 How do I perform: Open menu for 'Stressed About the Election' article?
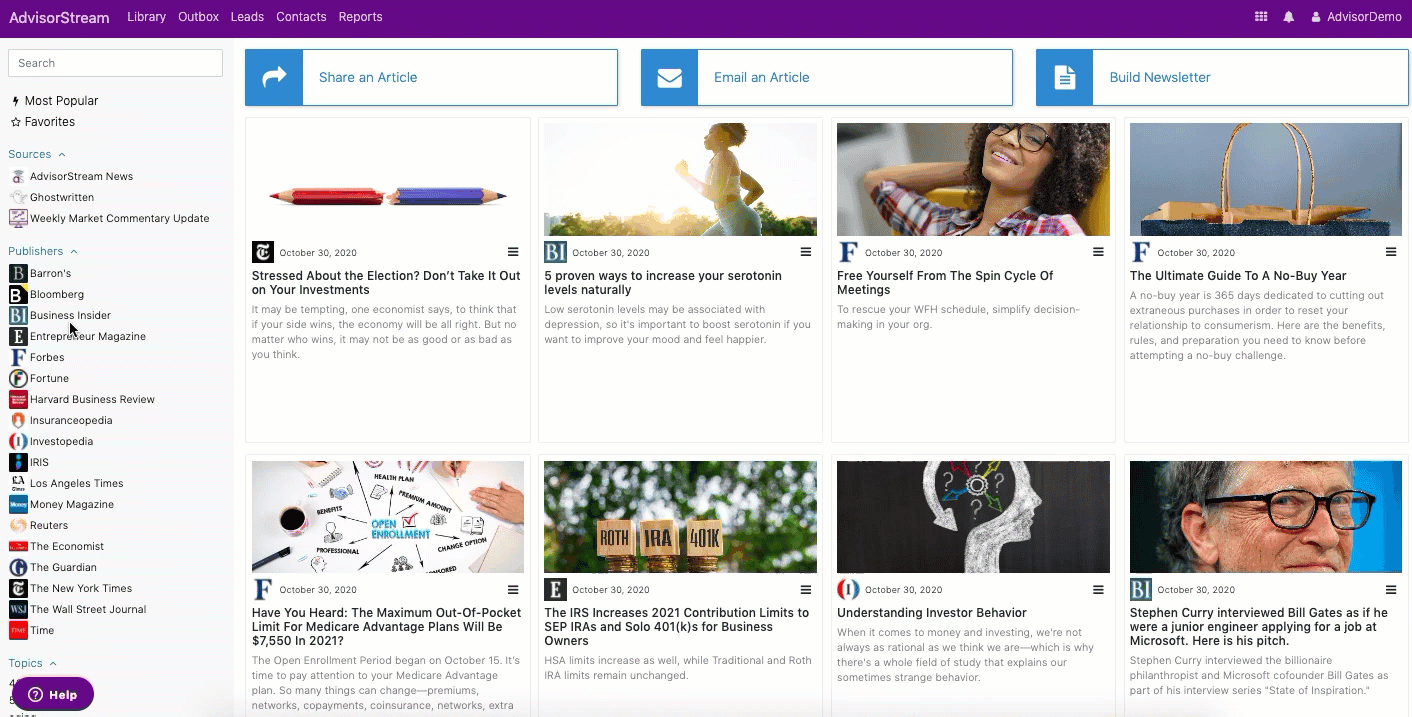(x=513, y=252)
